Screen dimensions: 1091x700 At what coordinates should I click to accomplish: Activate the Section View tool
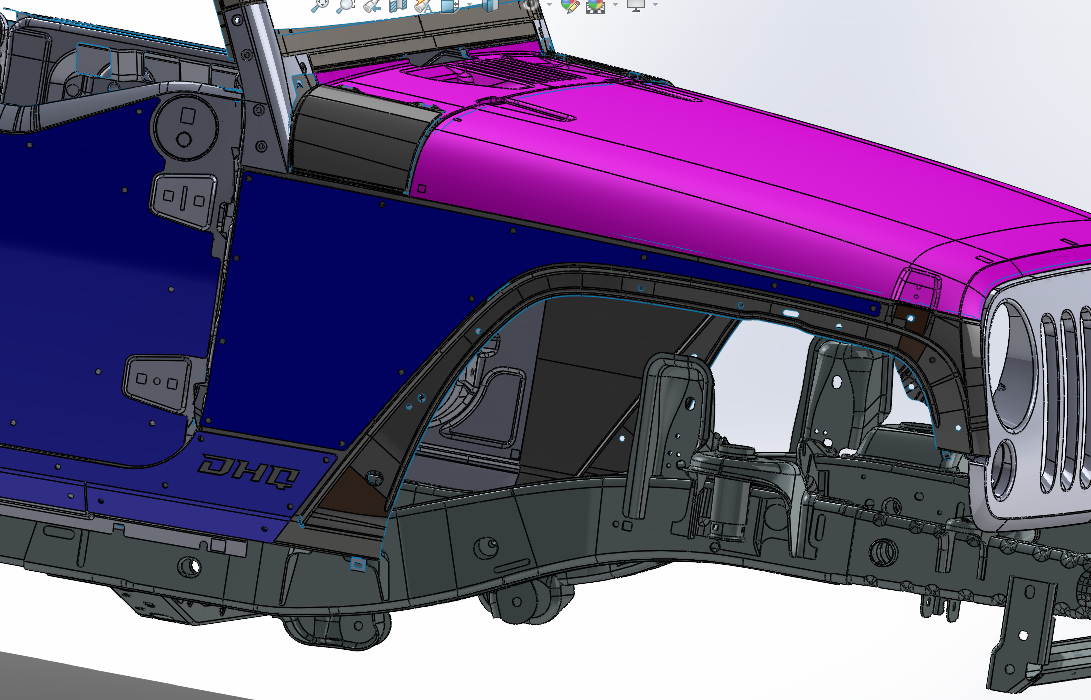click(x=397, y=5)
